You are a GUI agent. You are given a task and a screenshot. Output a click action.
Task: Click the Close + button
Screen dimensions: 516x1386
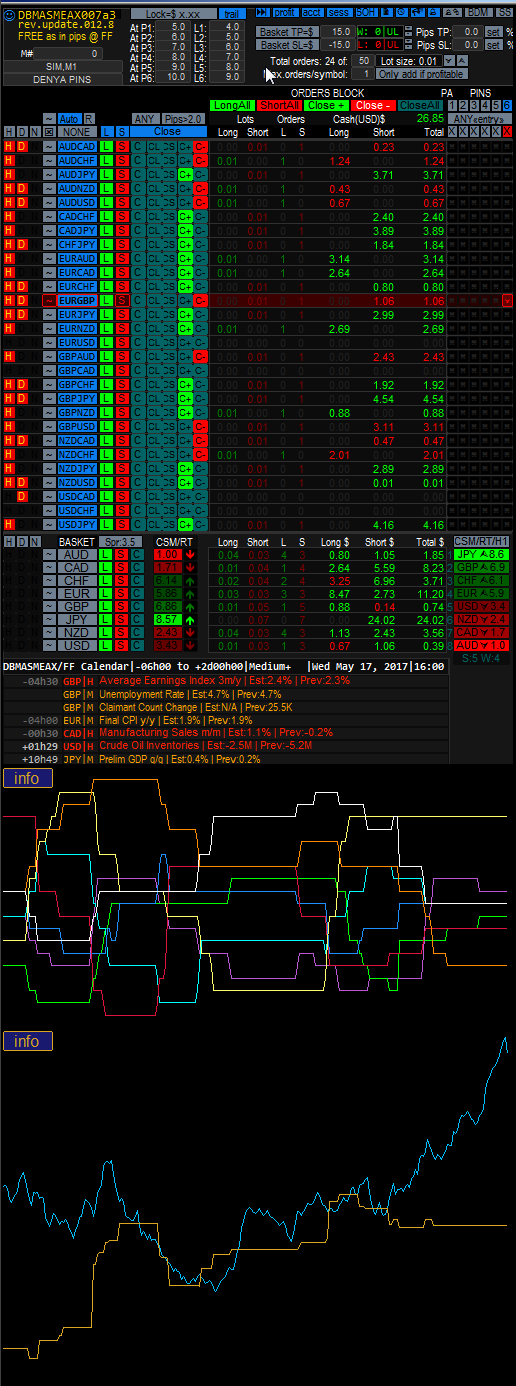pyautogui.click(x=326, y=105)
